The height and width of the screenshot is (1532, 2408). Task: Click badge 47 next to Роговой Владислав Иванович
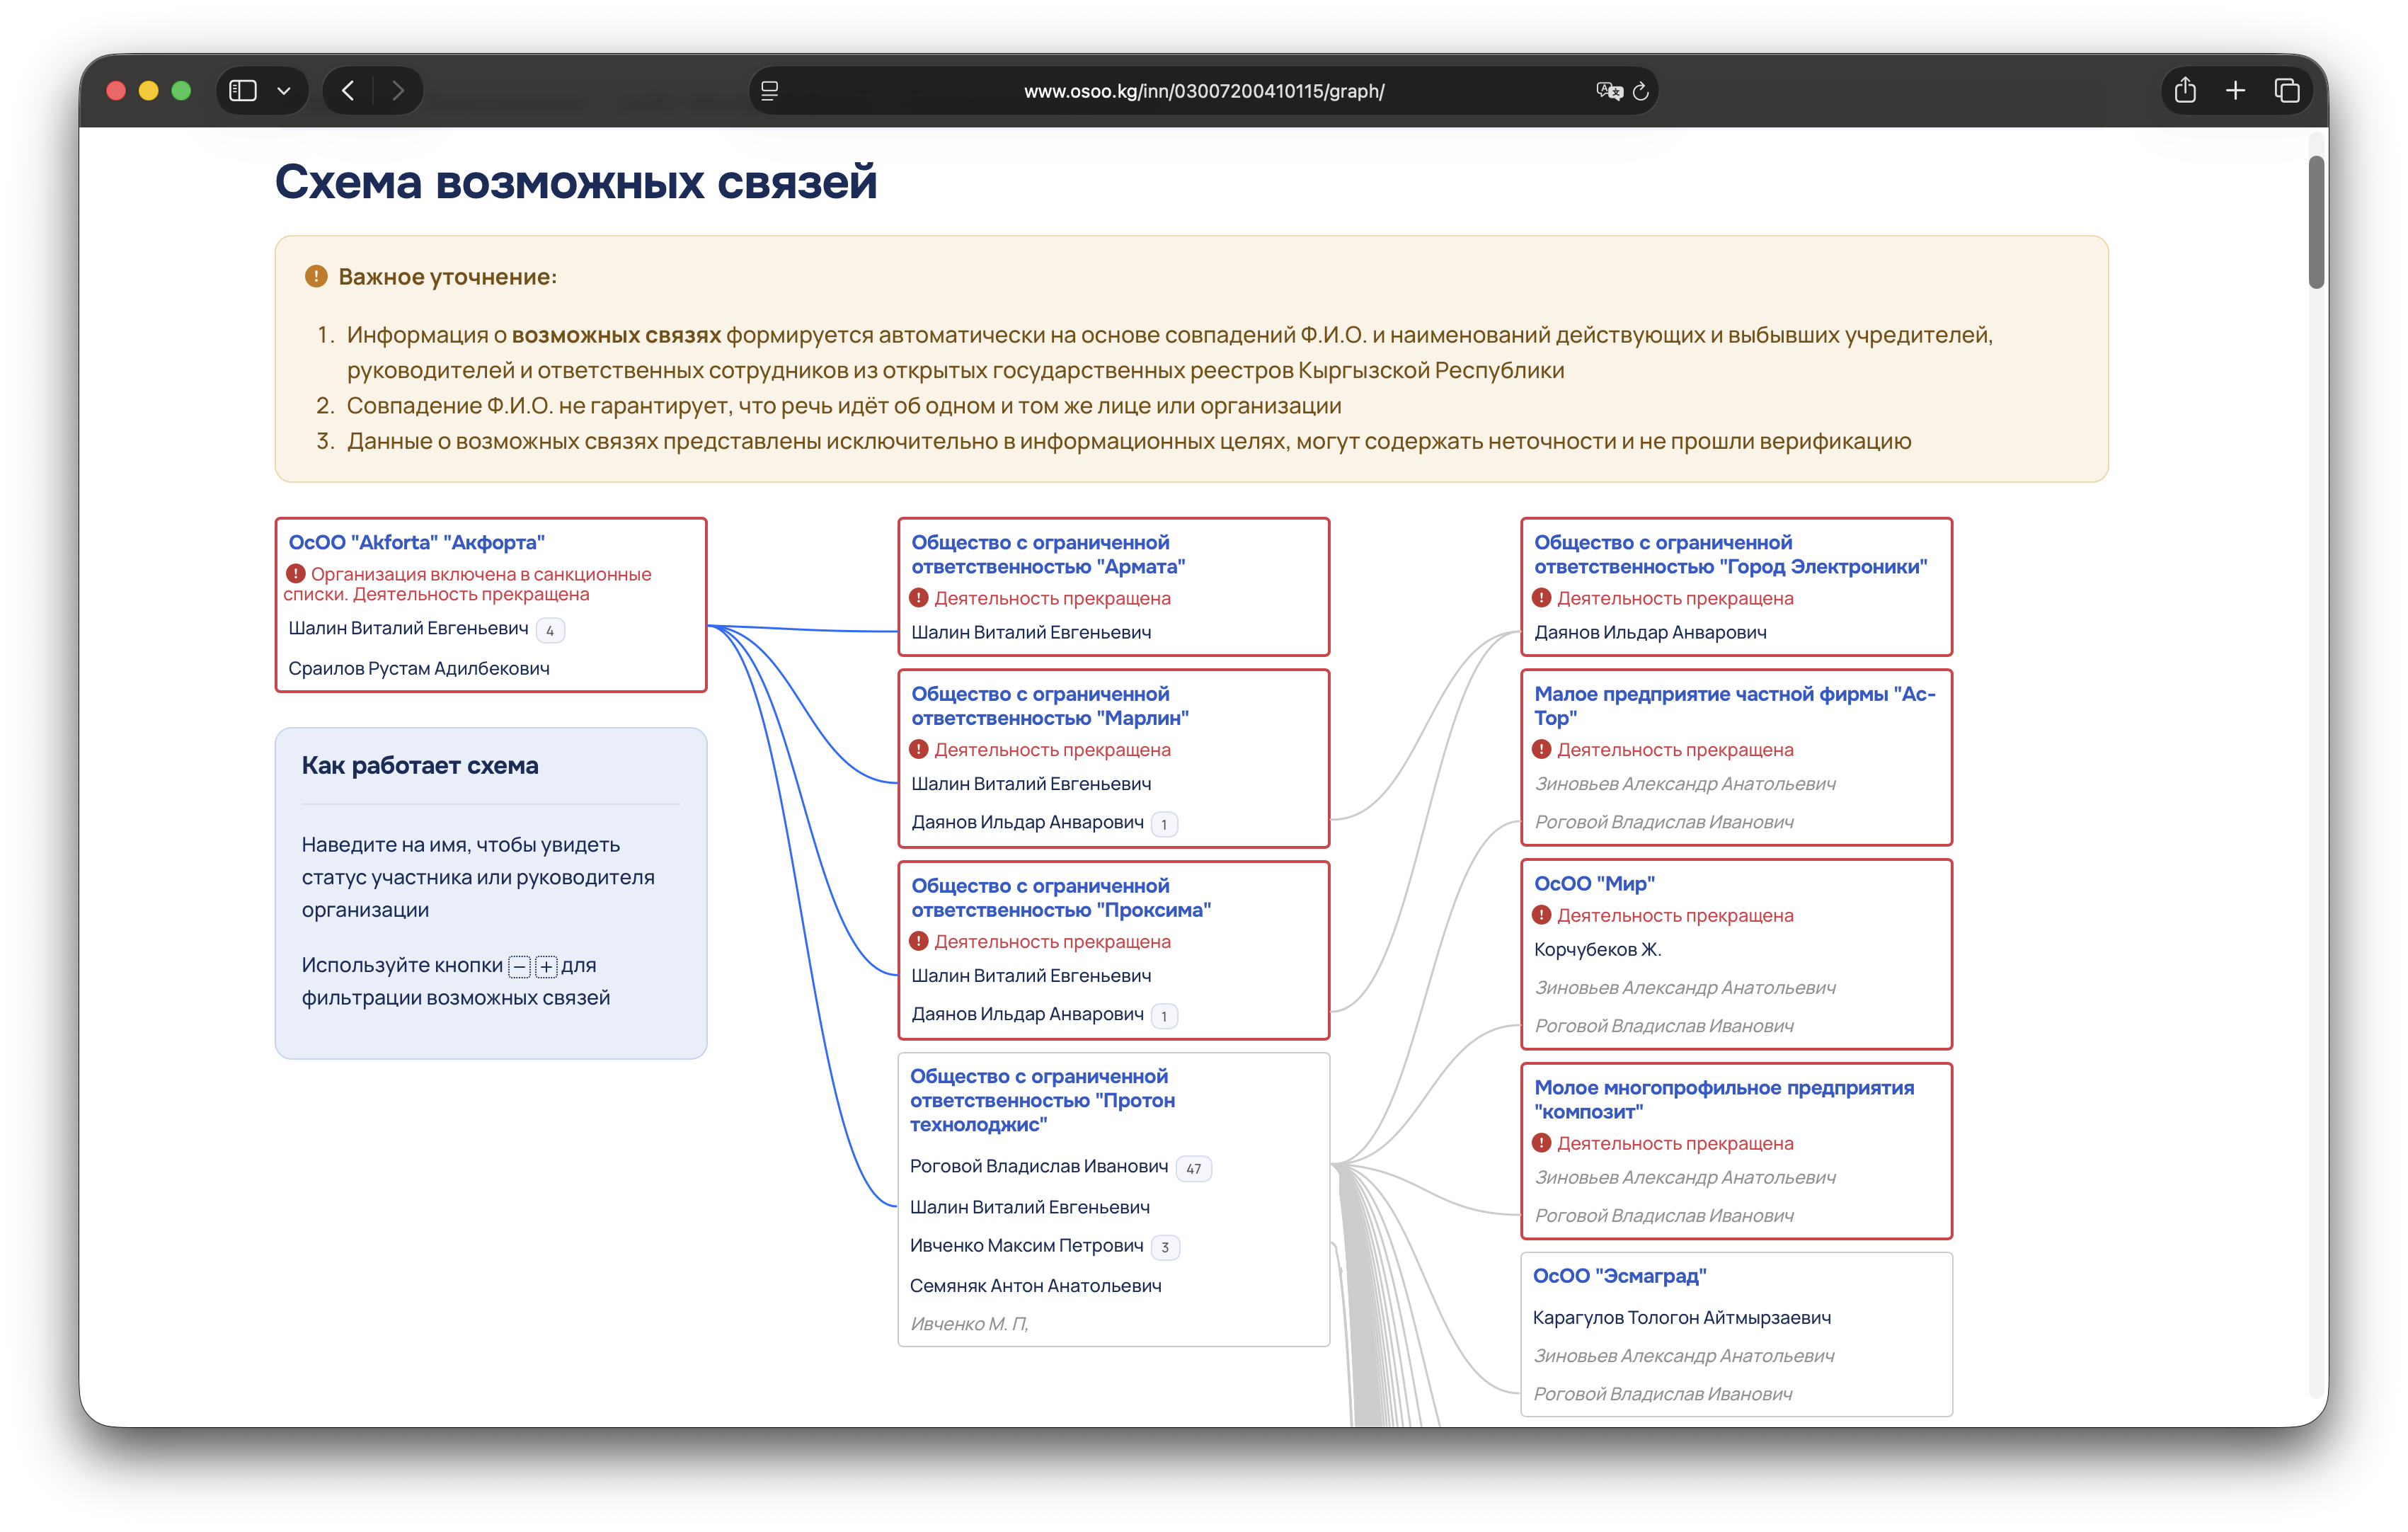pos(1194,1168)
